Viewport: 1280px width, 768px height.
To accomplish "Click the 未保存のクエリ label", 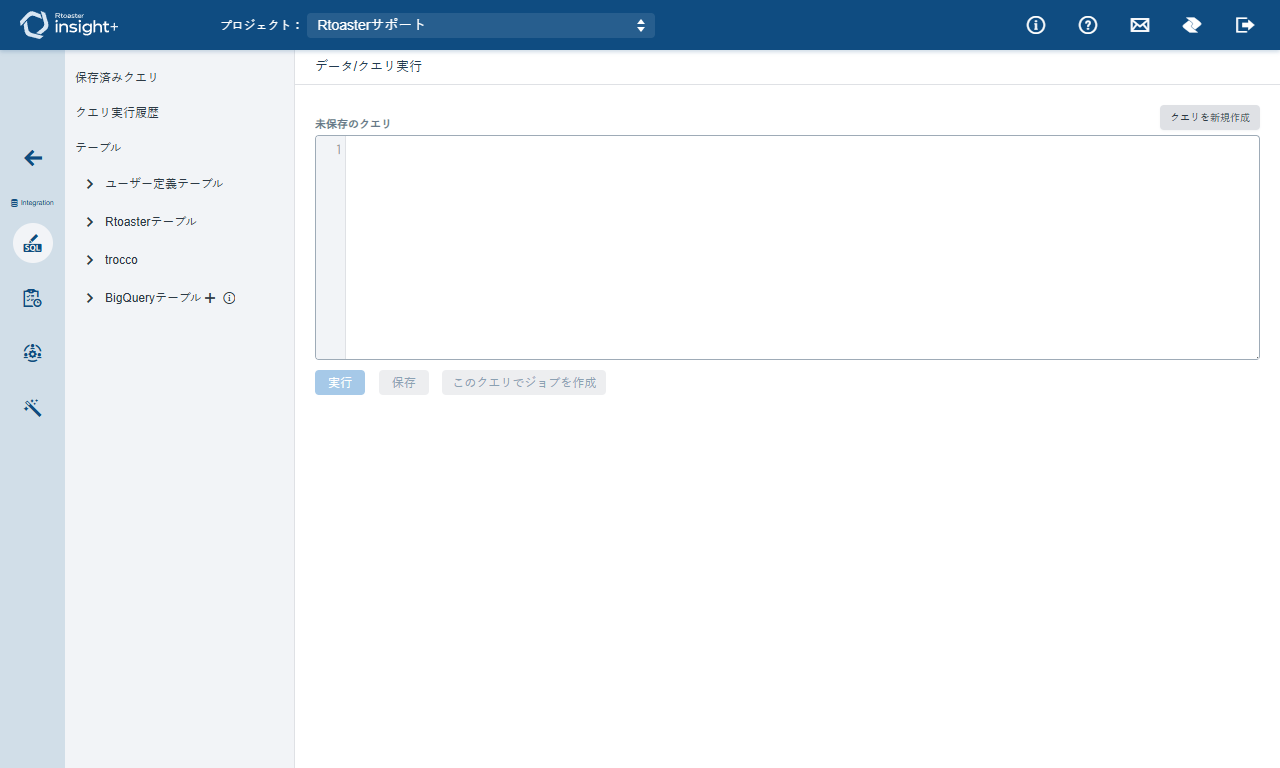I will click(x=353, y=124).
